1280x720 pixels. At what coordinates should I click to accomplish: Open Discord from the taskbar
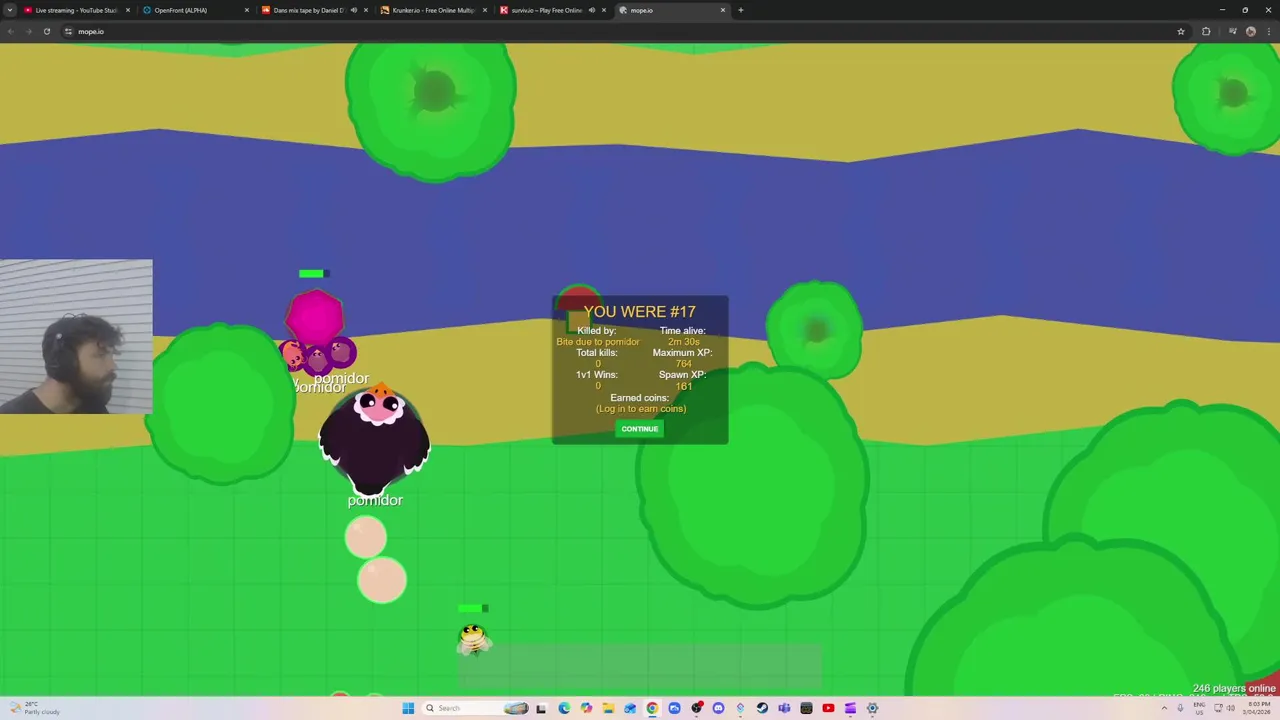pos(718,708)
